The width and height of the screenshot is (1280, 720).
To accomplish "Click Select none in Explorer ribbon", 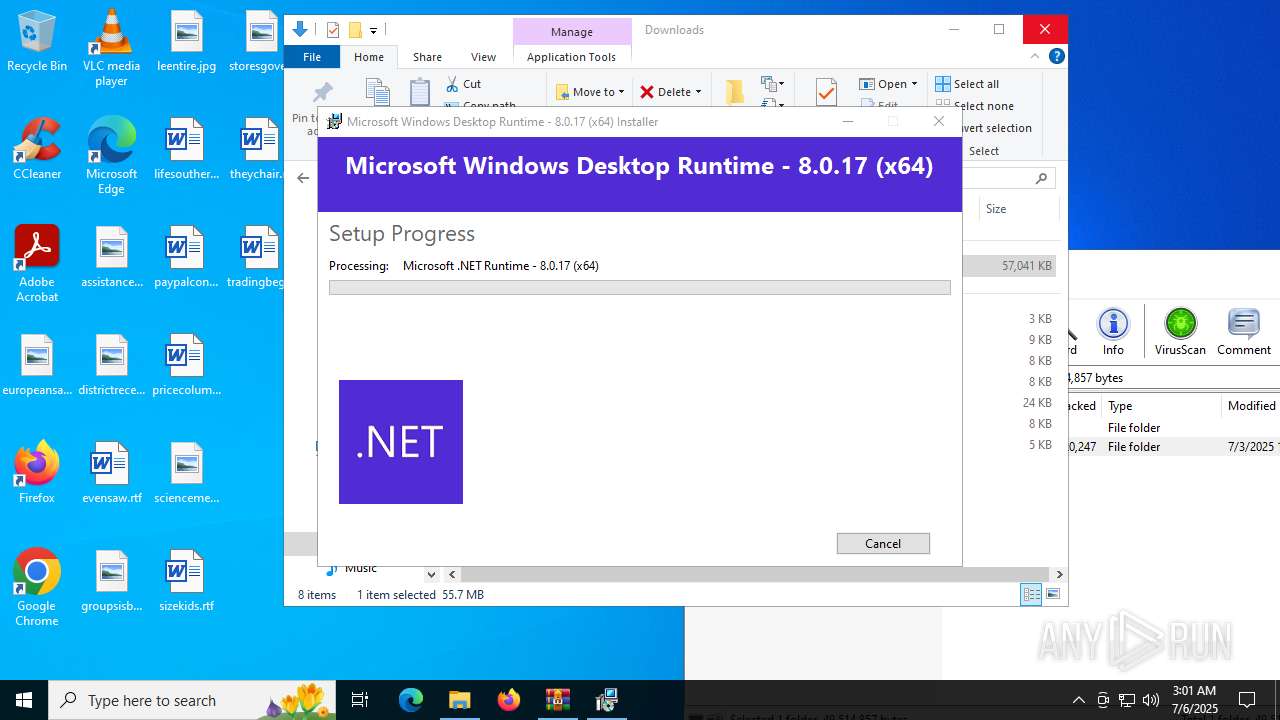I will tap(975, 106).
